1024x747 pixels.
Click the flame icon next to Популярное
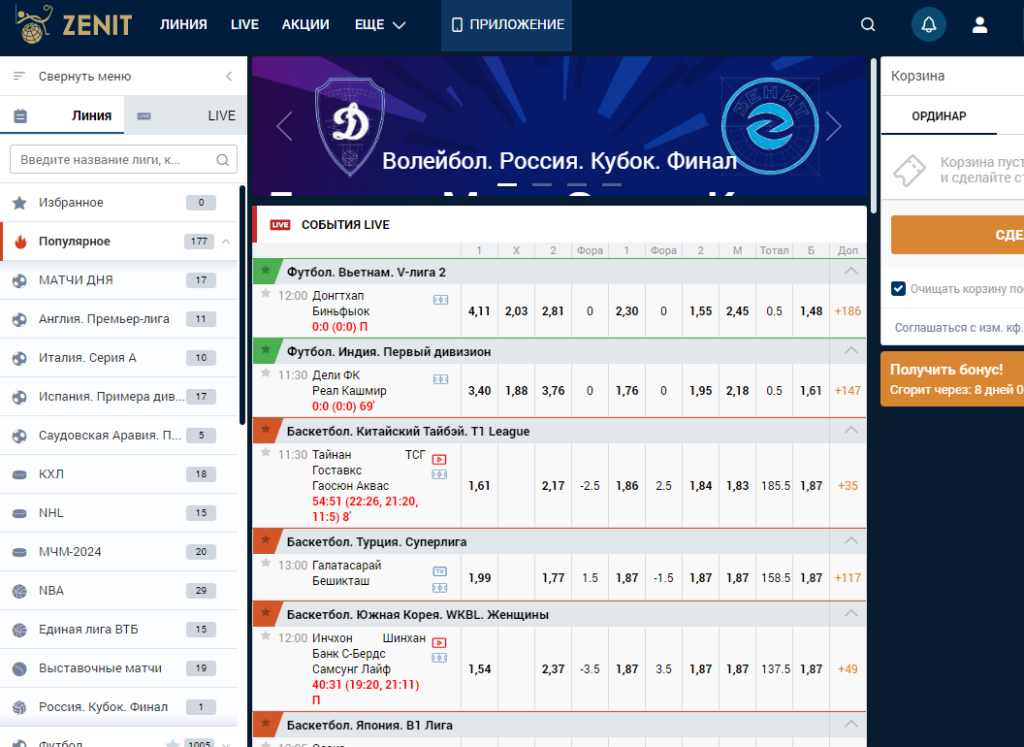[20, 242]
